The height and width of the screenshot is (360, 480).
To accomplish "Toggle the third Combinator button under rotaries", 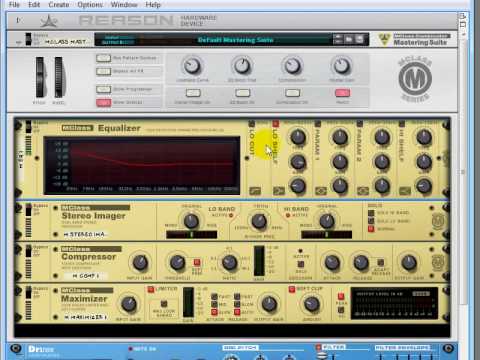I will point(292,93).
